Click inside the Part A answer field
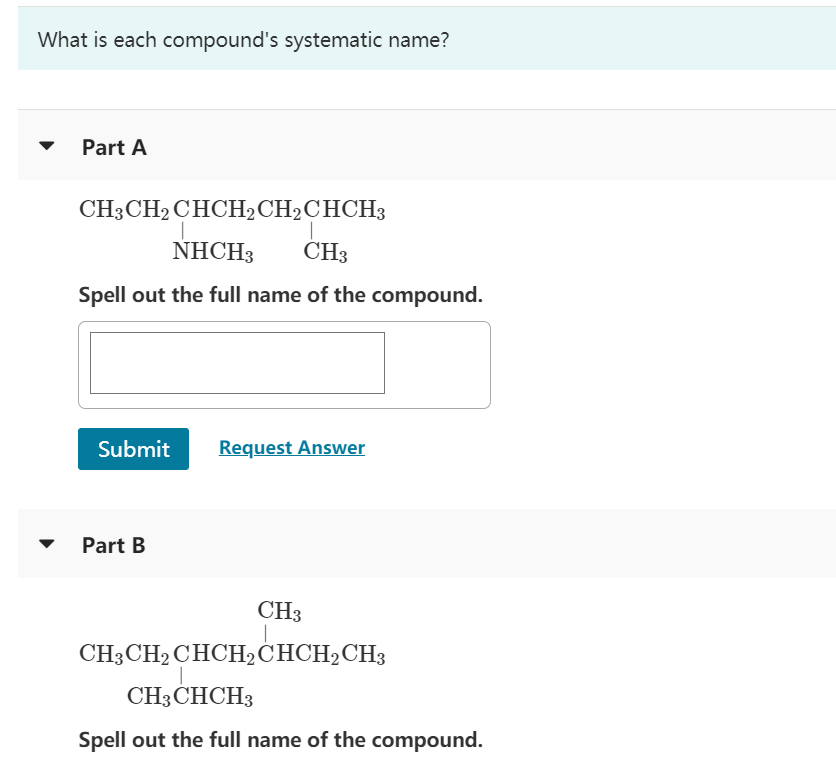 [x=237, y=363]
